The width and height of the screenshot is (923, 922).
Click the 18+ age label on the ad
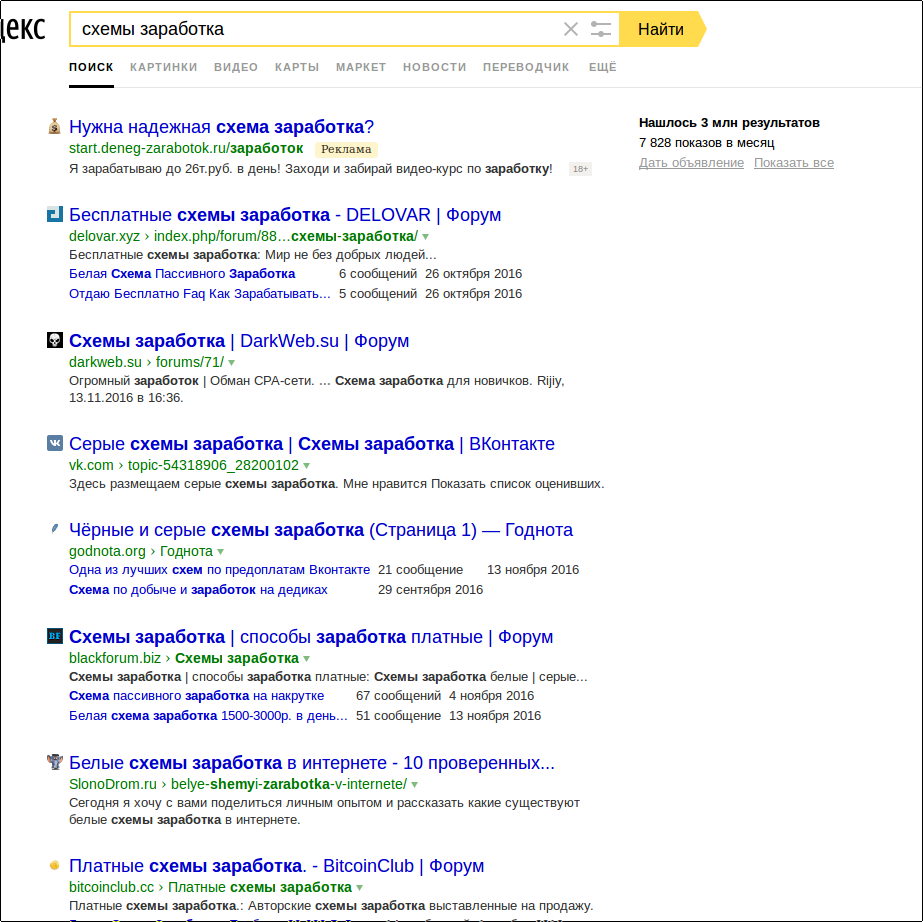(x=580, y=169)
